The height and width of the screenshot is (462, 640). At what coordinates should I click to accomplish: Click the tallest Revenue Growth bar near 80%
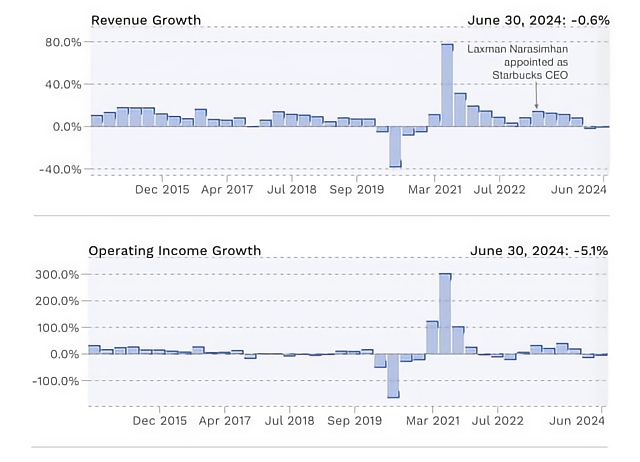pyautogui.click(x=447, y=85)
